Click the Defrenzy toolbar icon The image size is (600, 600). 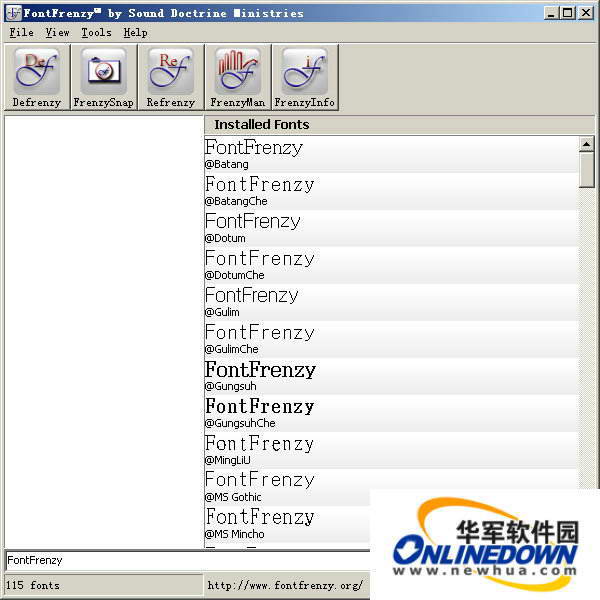click(x=37, y=78)
